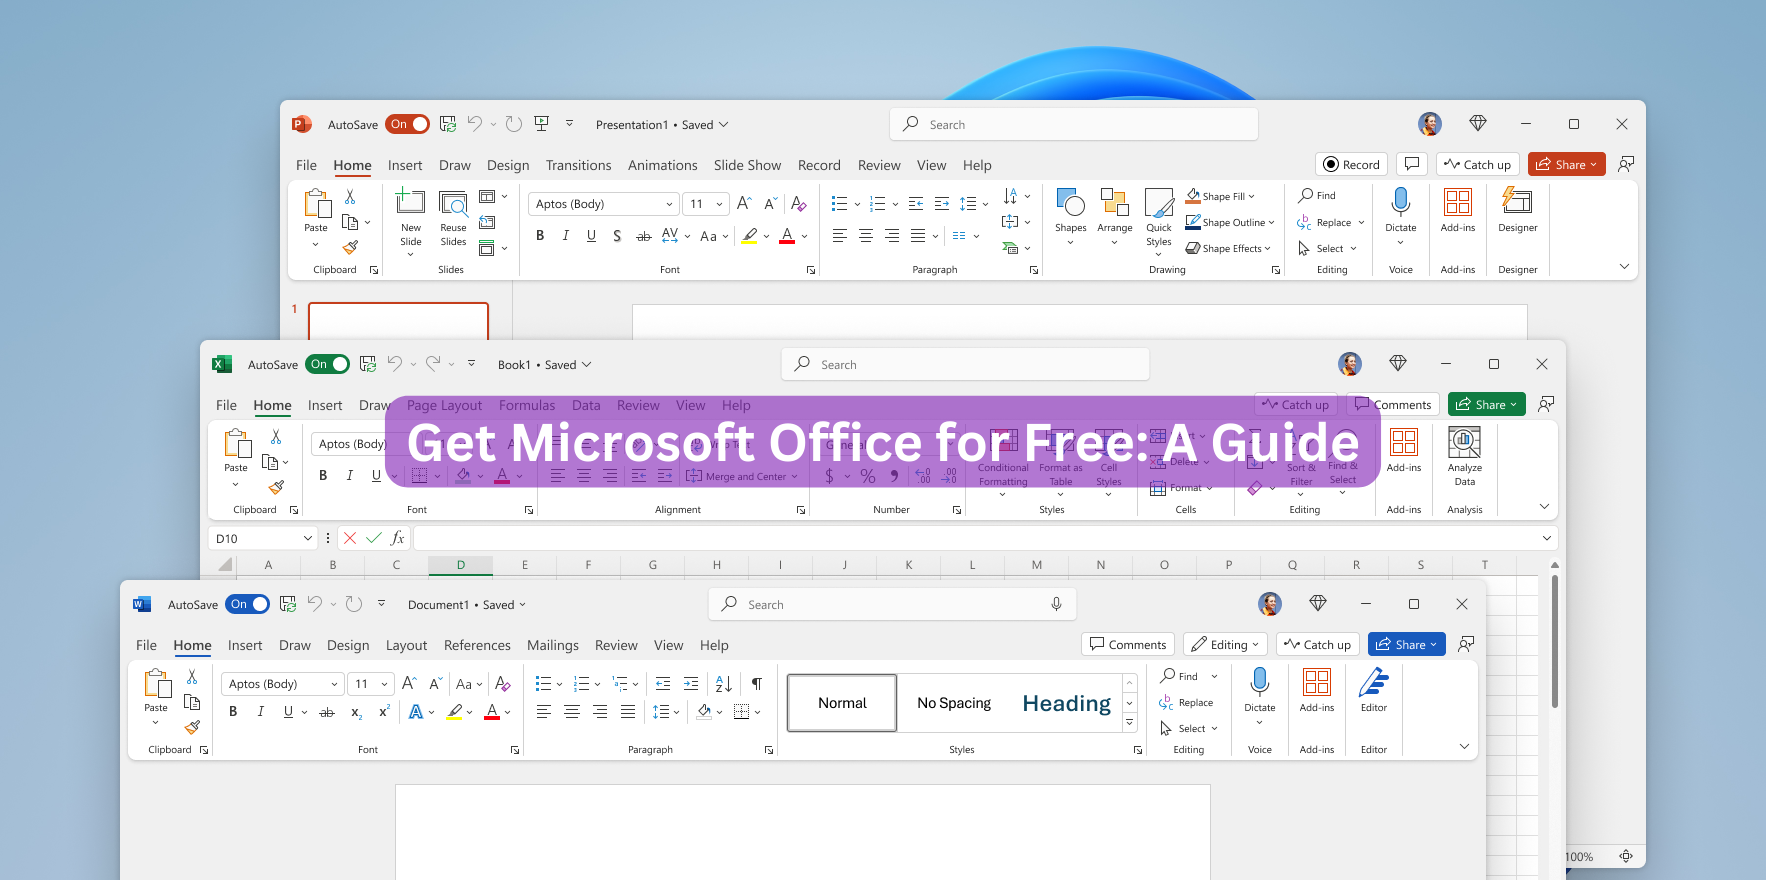Click text highlight color in Word
The height and width of the screenshot is (880, 1766).
pos(455,712)
